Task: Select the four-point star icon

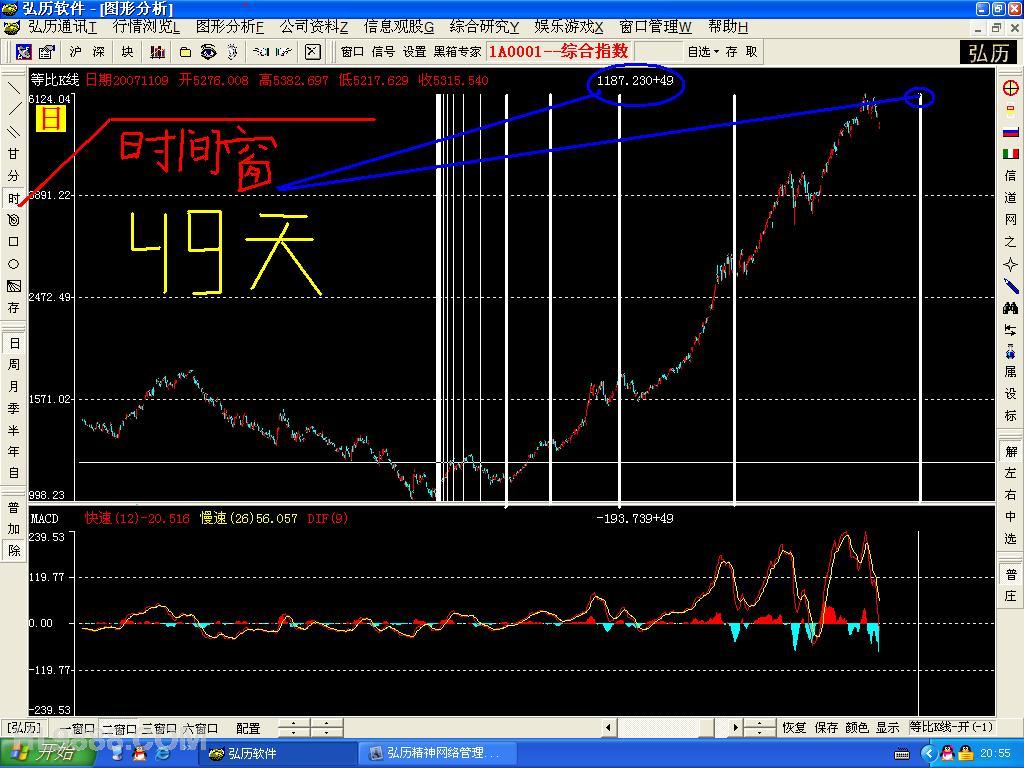Action: click(1011, 264)
